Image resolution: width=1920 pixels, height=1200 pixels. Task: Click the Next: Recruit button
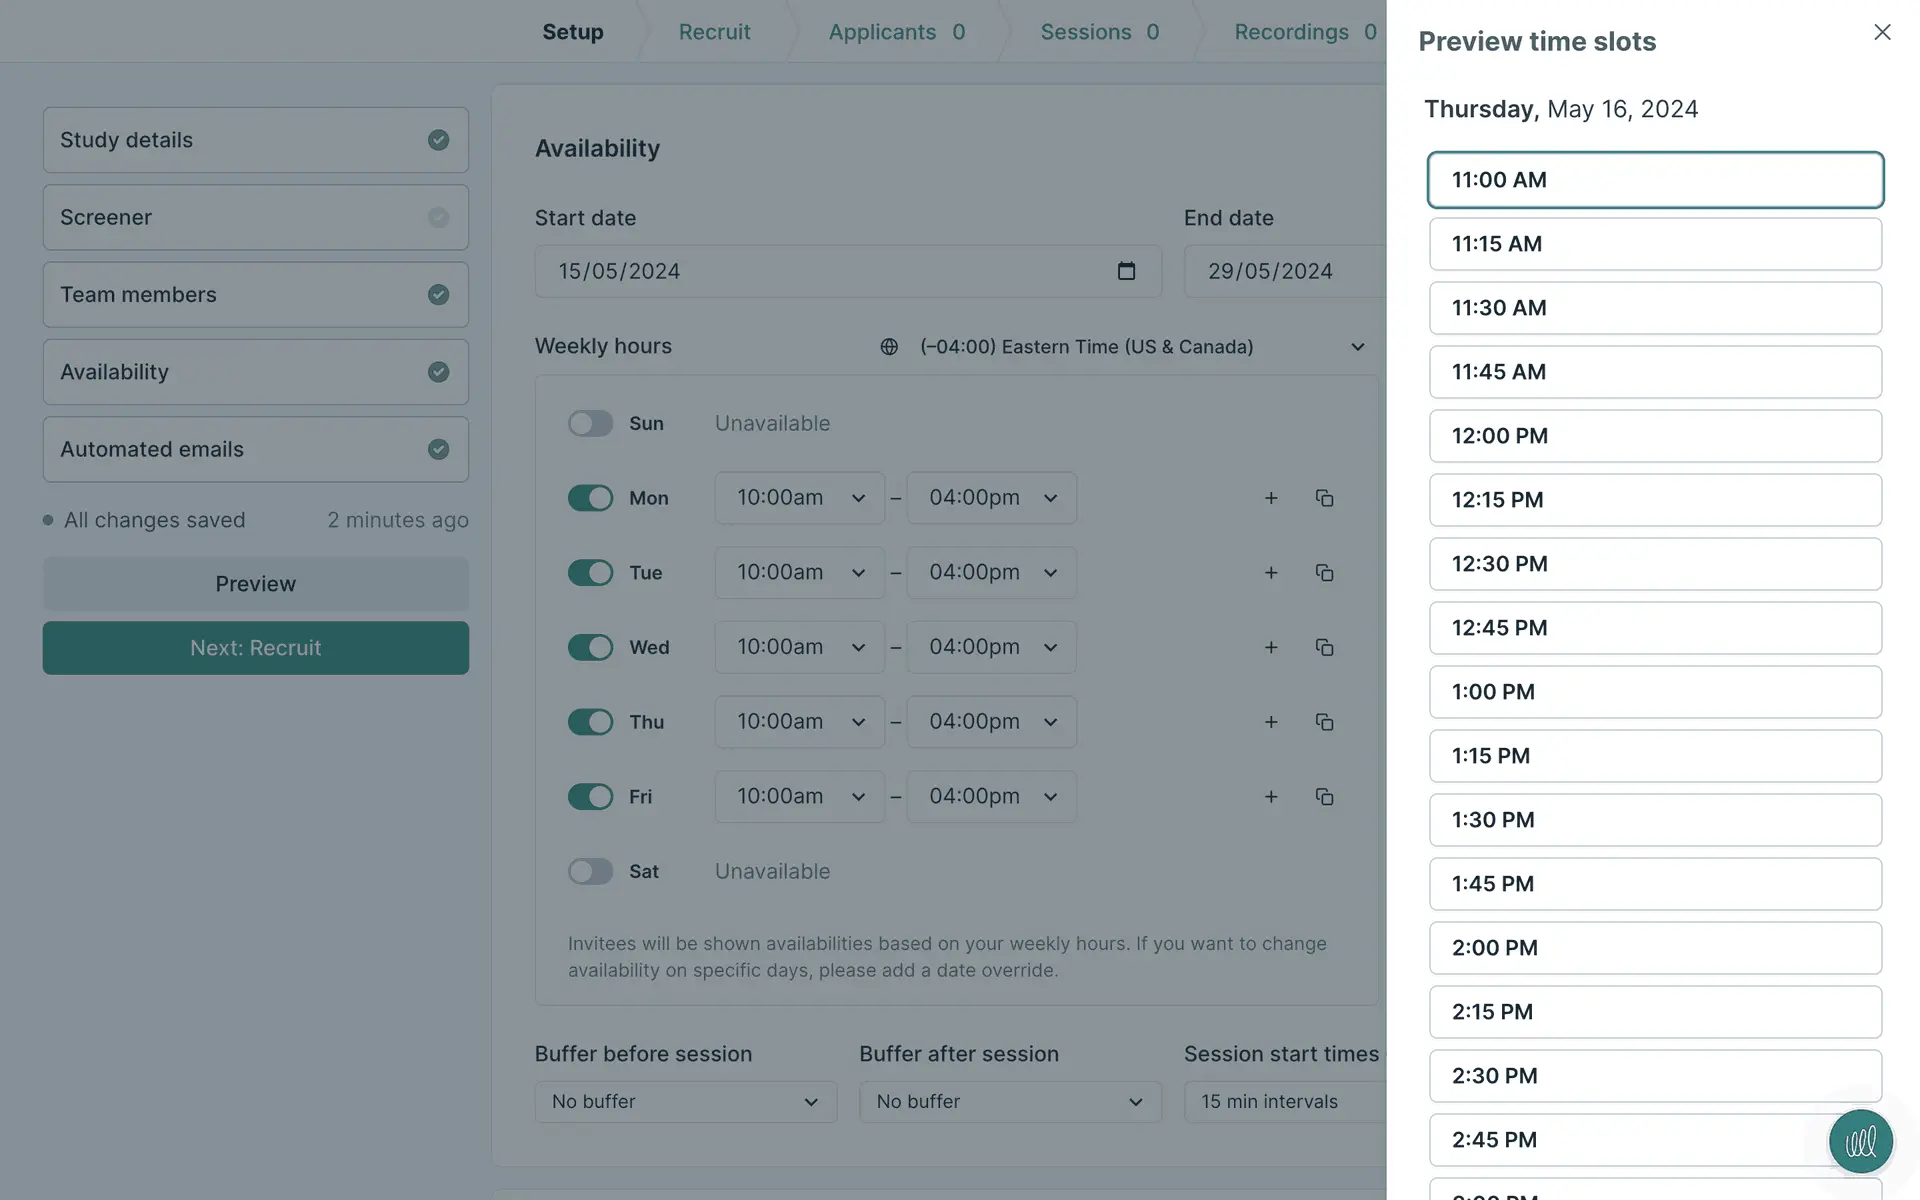(x=255, y=648)
